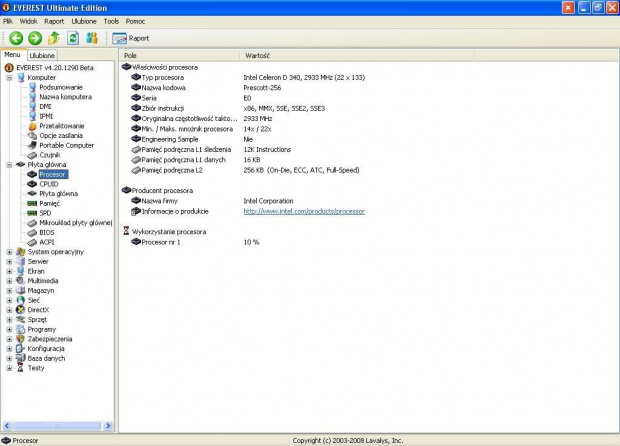Open the Pomoc menu
The image size is (620, 446).
[135, 21]
